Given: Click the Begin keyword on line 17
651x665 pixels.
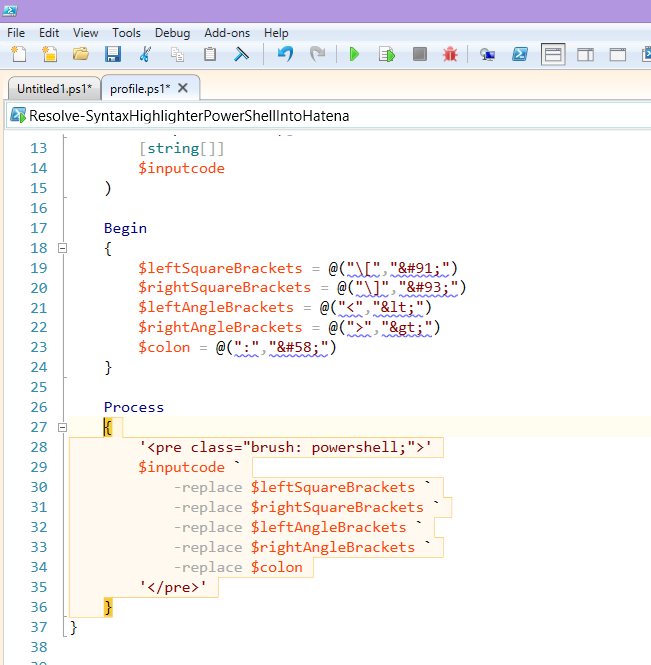Looking at the screenshot, I should [x=125, y=228].
